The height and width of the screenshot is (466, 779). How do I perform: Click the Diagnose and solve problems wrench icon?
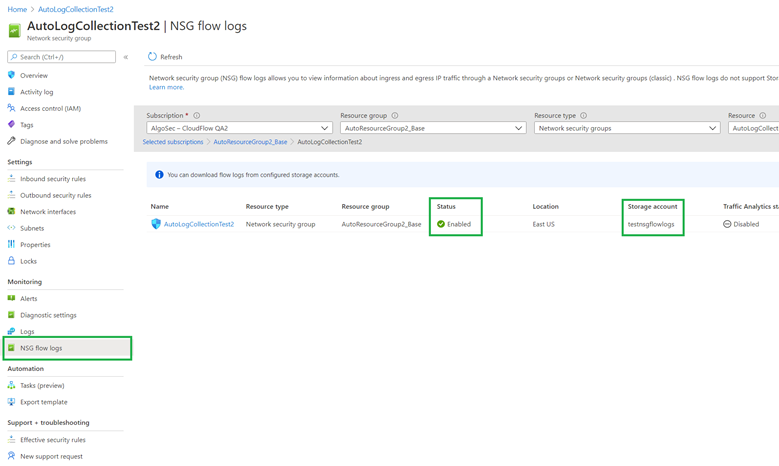click(11, 141)
